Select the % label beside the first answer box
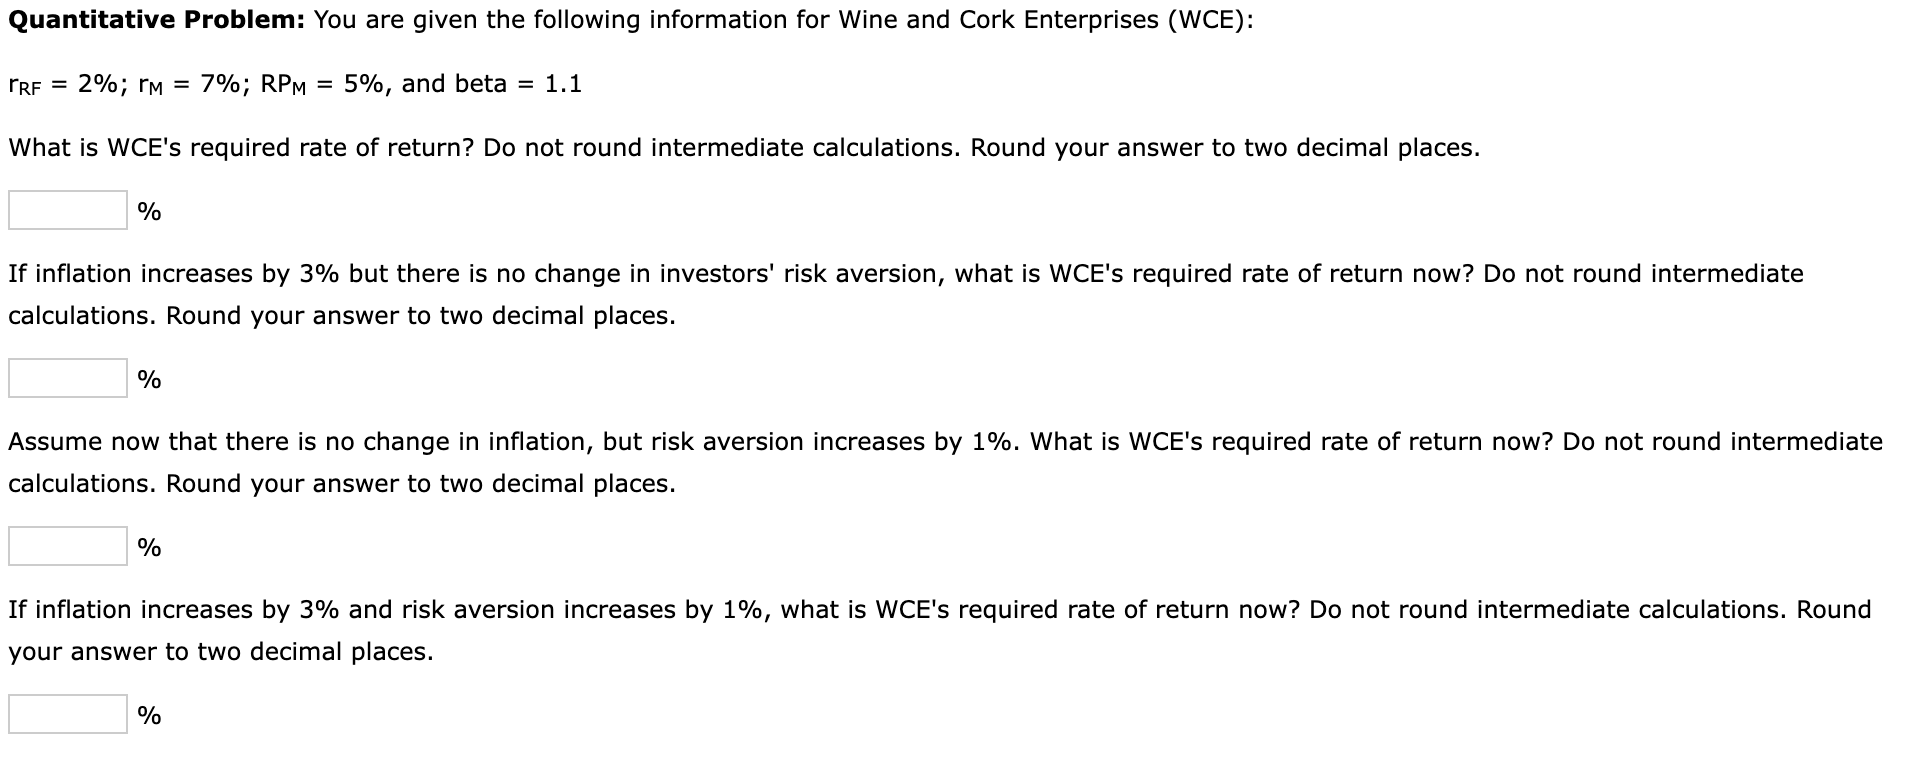Image resolution: width=1922 pixels, height=768 pixels. coord(148,210)
